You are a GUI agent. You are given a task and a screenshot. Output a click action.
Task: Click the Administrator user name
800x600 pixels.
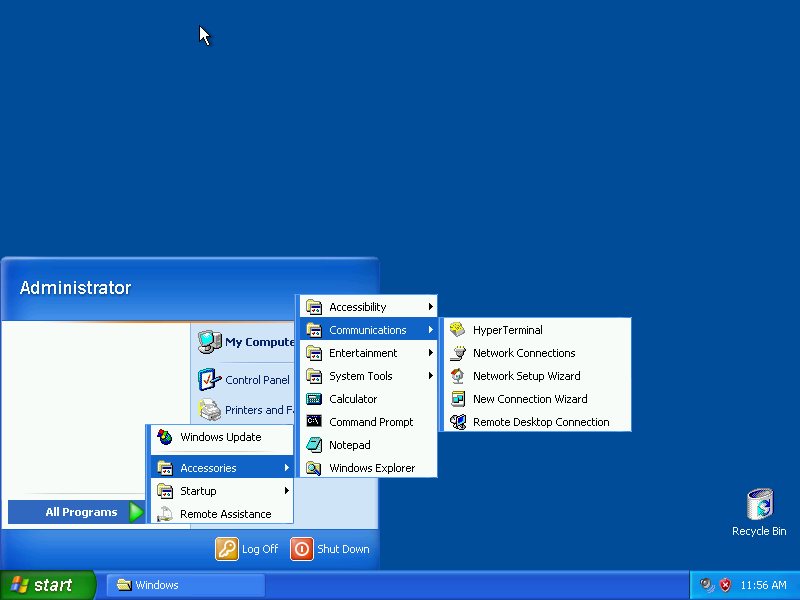point(76,288)
